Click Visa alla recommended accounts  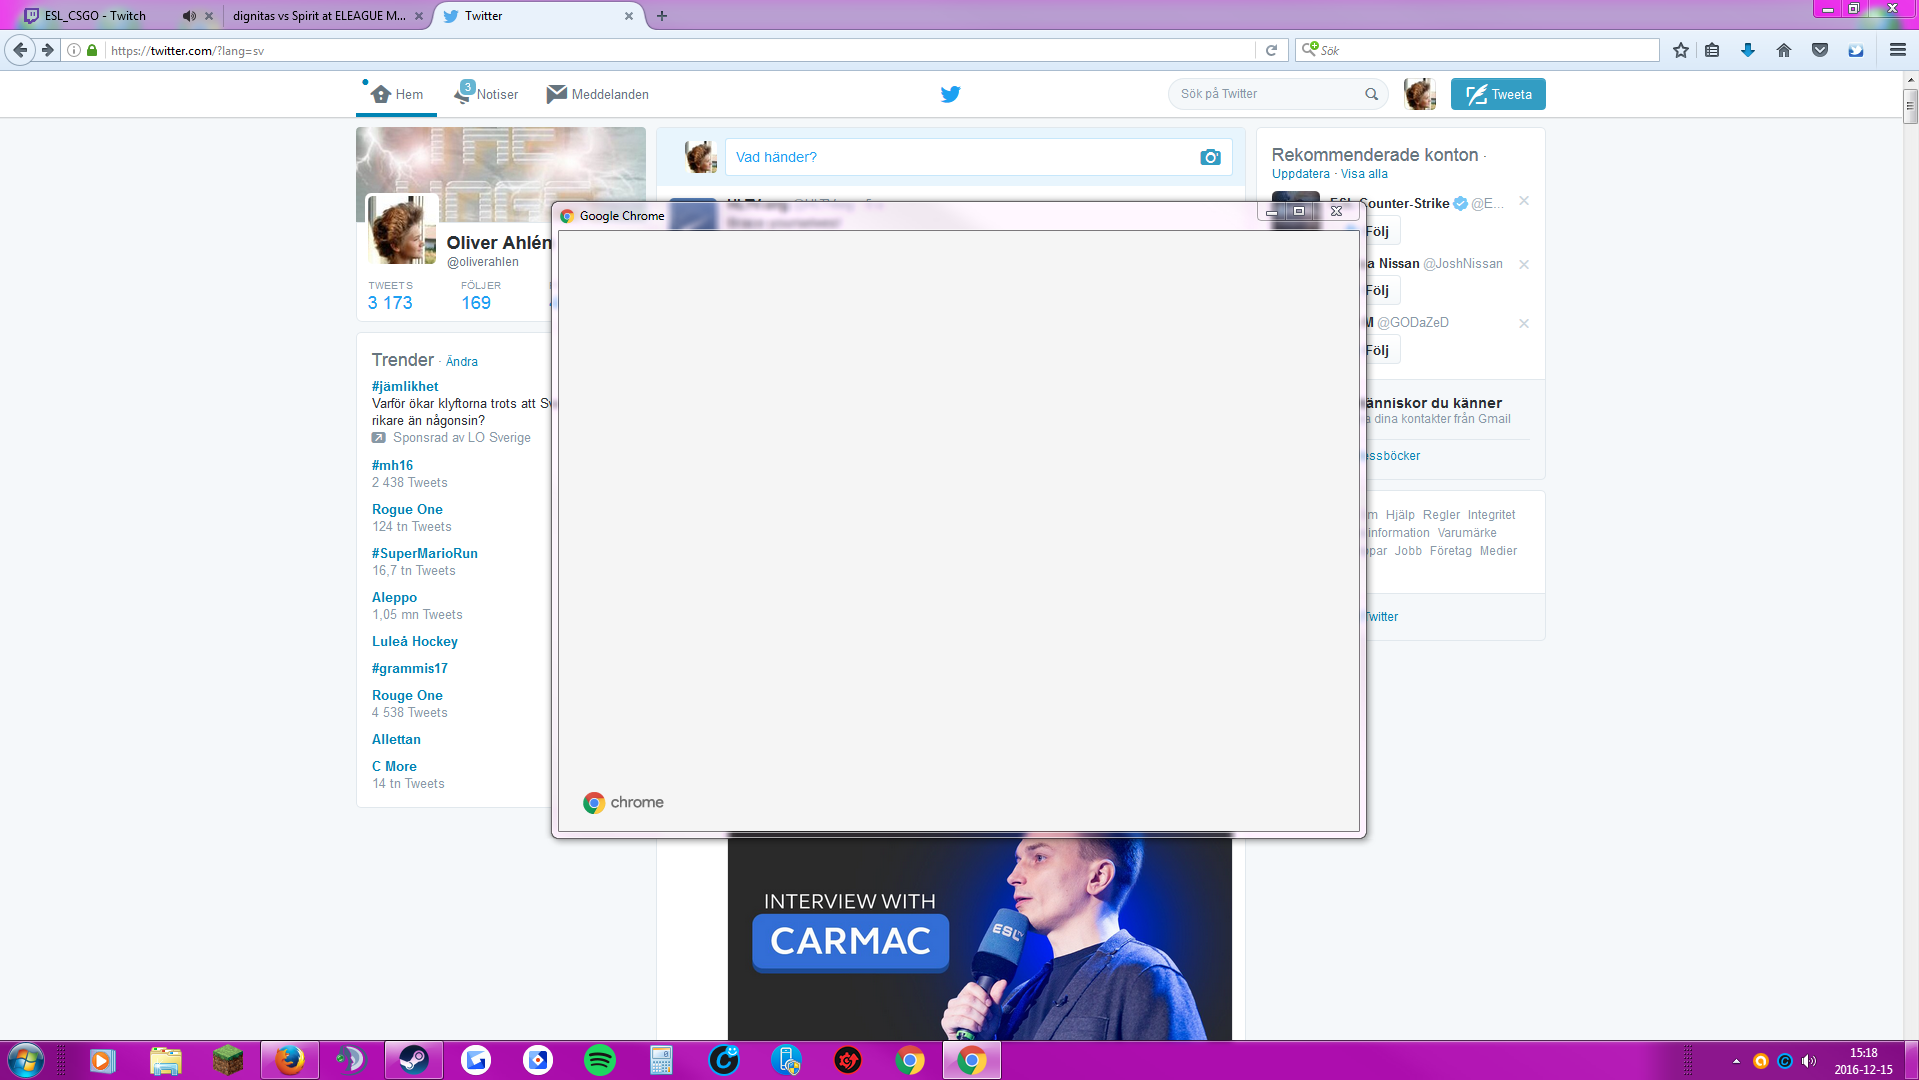(1364, 174)
